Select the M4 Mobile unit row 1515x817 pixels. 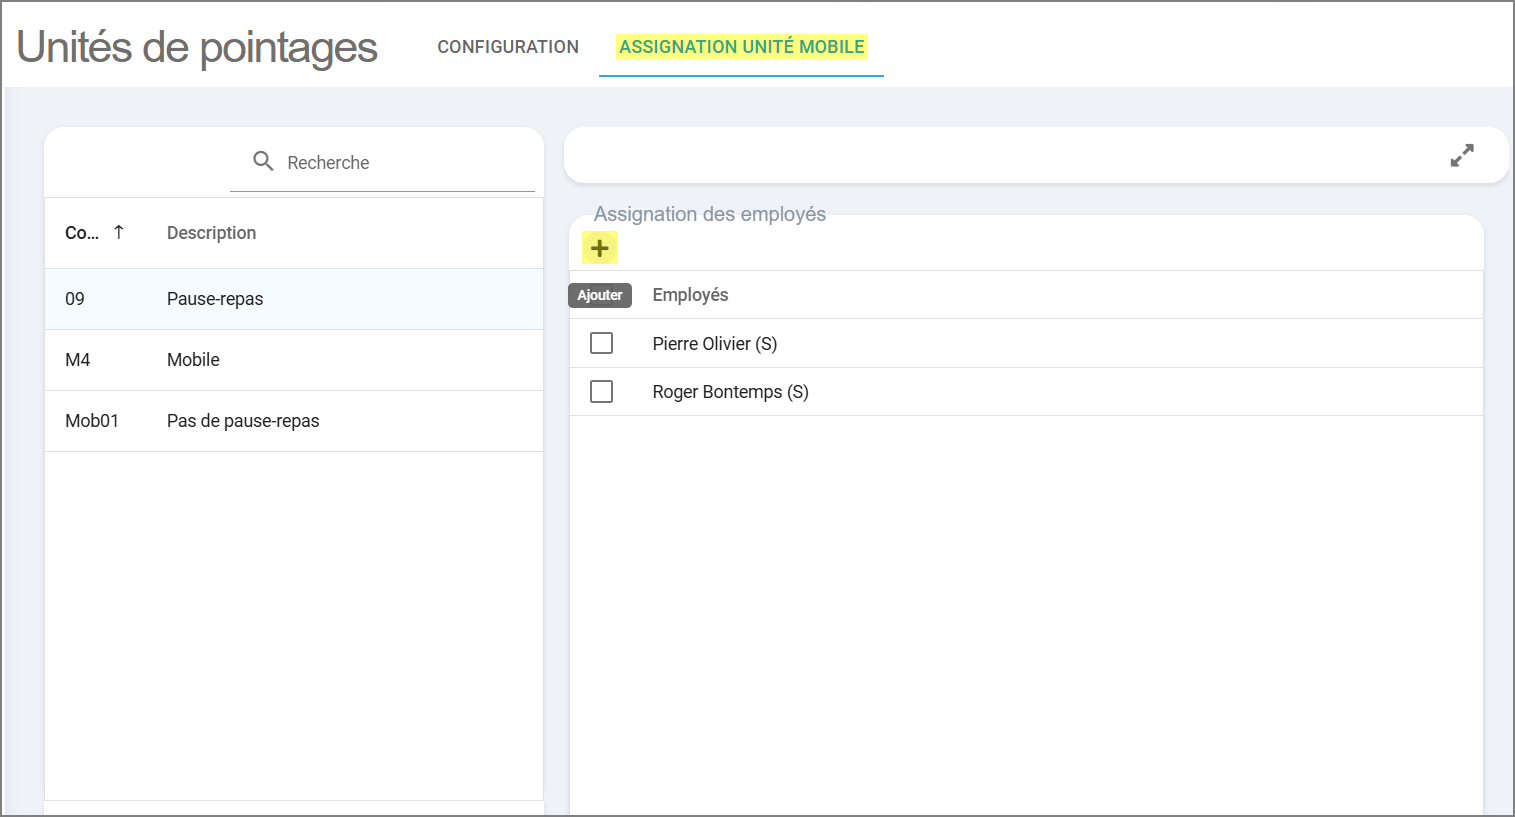coord(294,360)
